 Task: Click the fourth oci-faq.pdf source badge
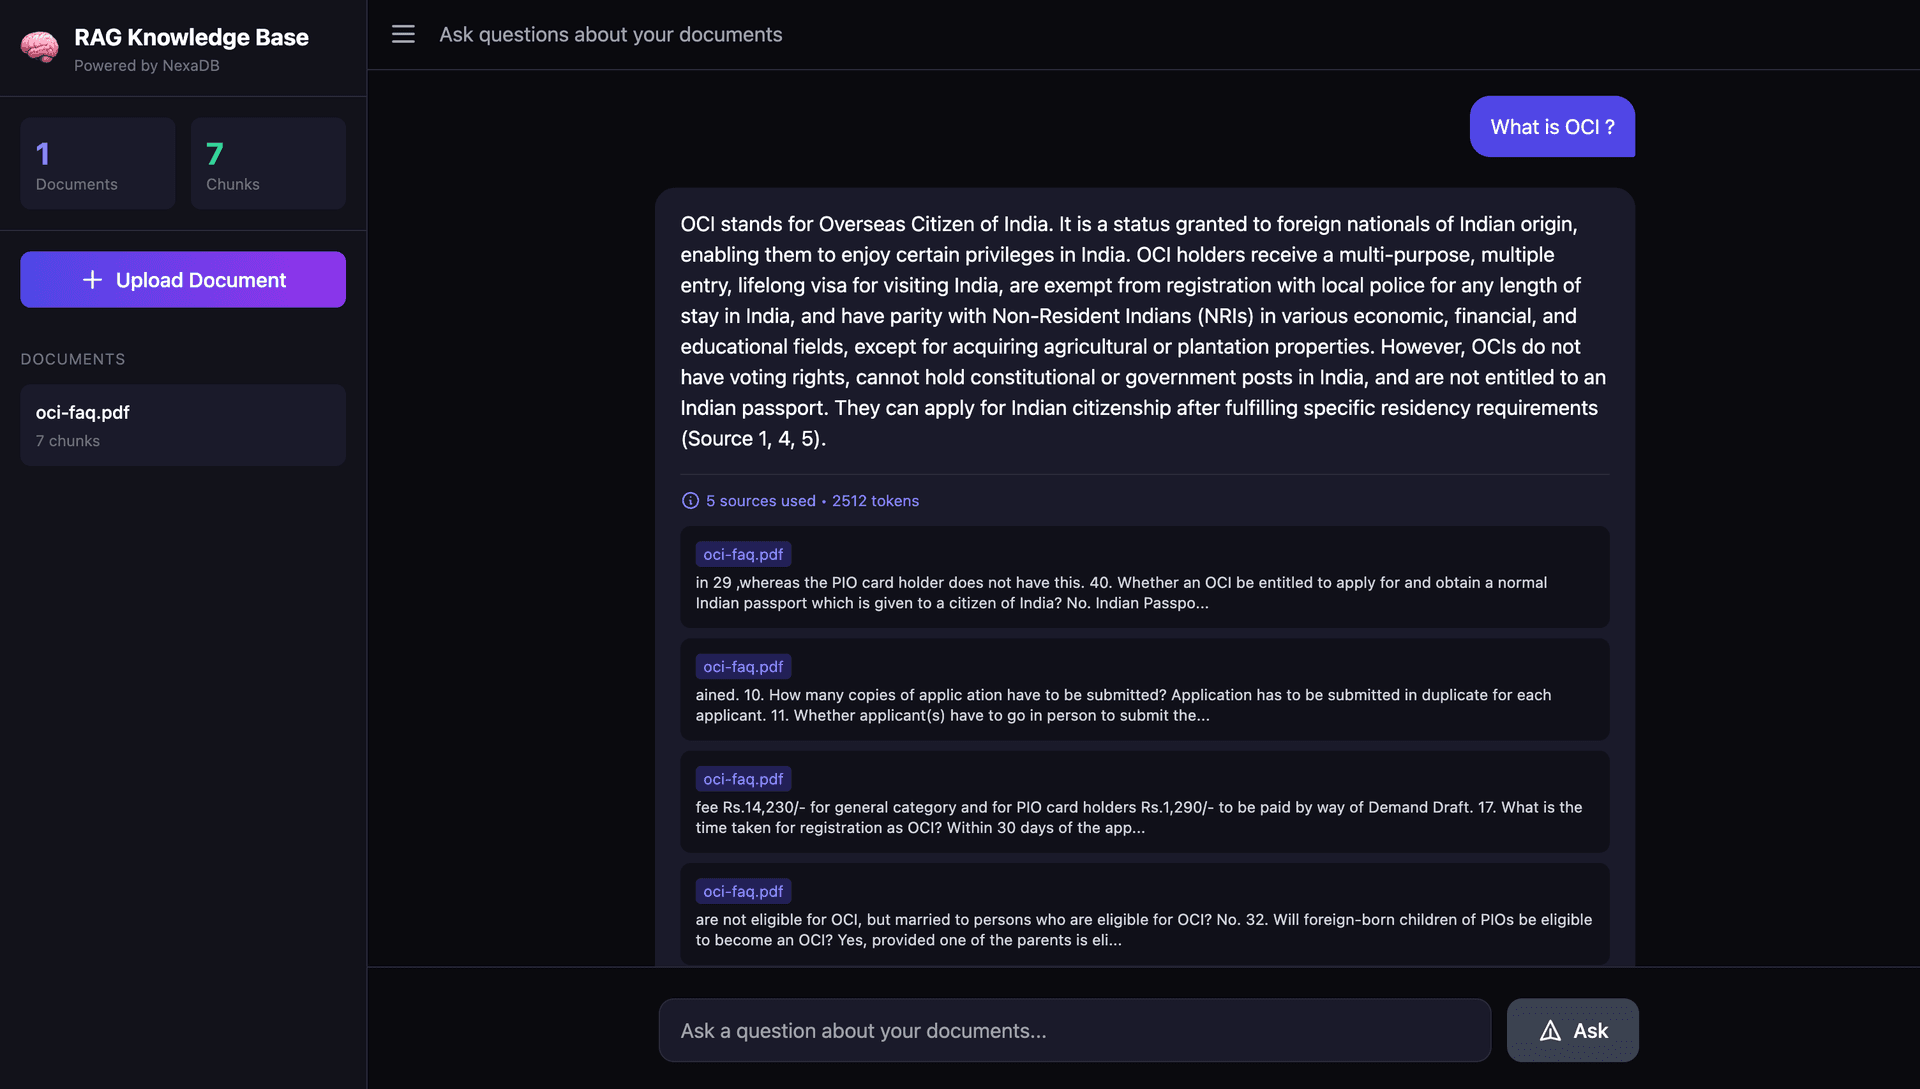pos(742,890)
